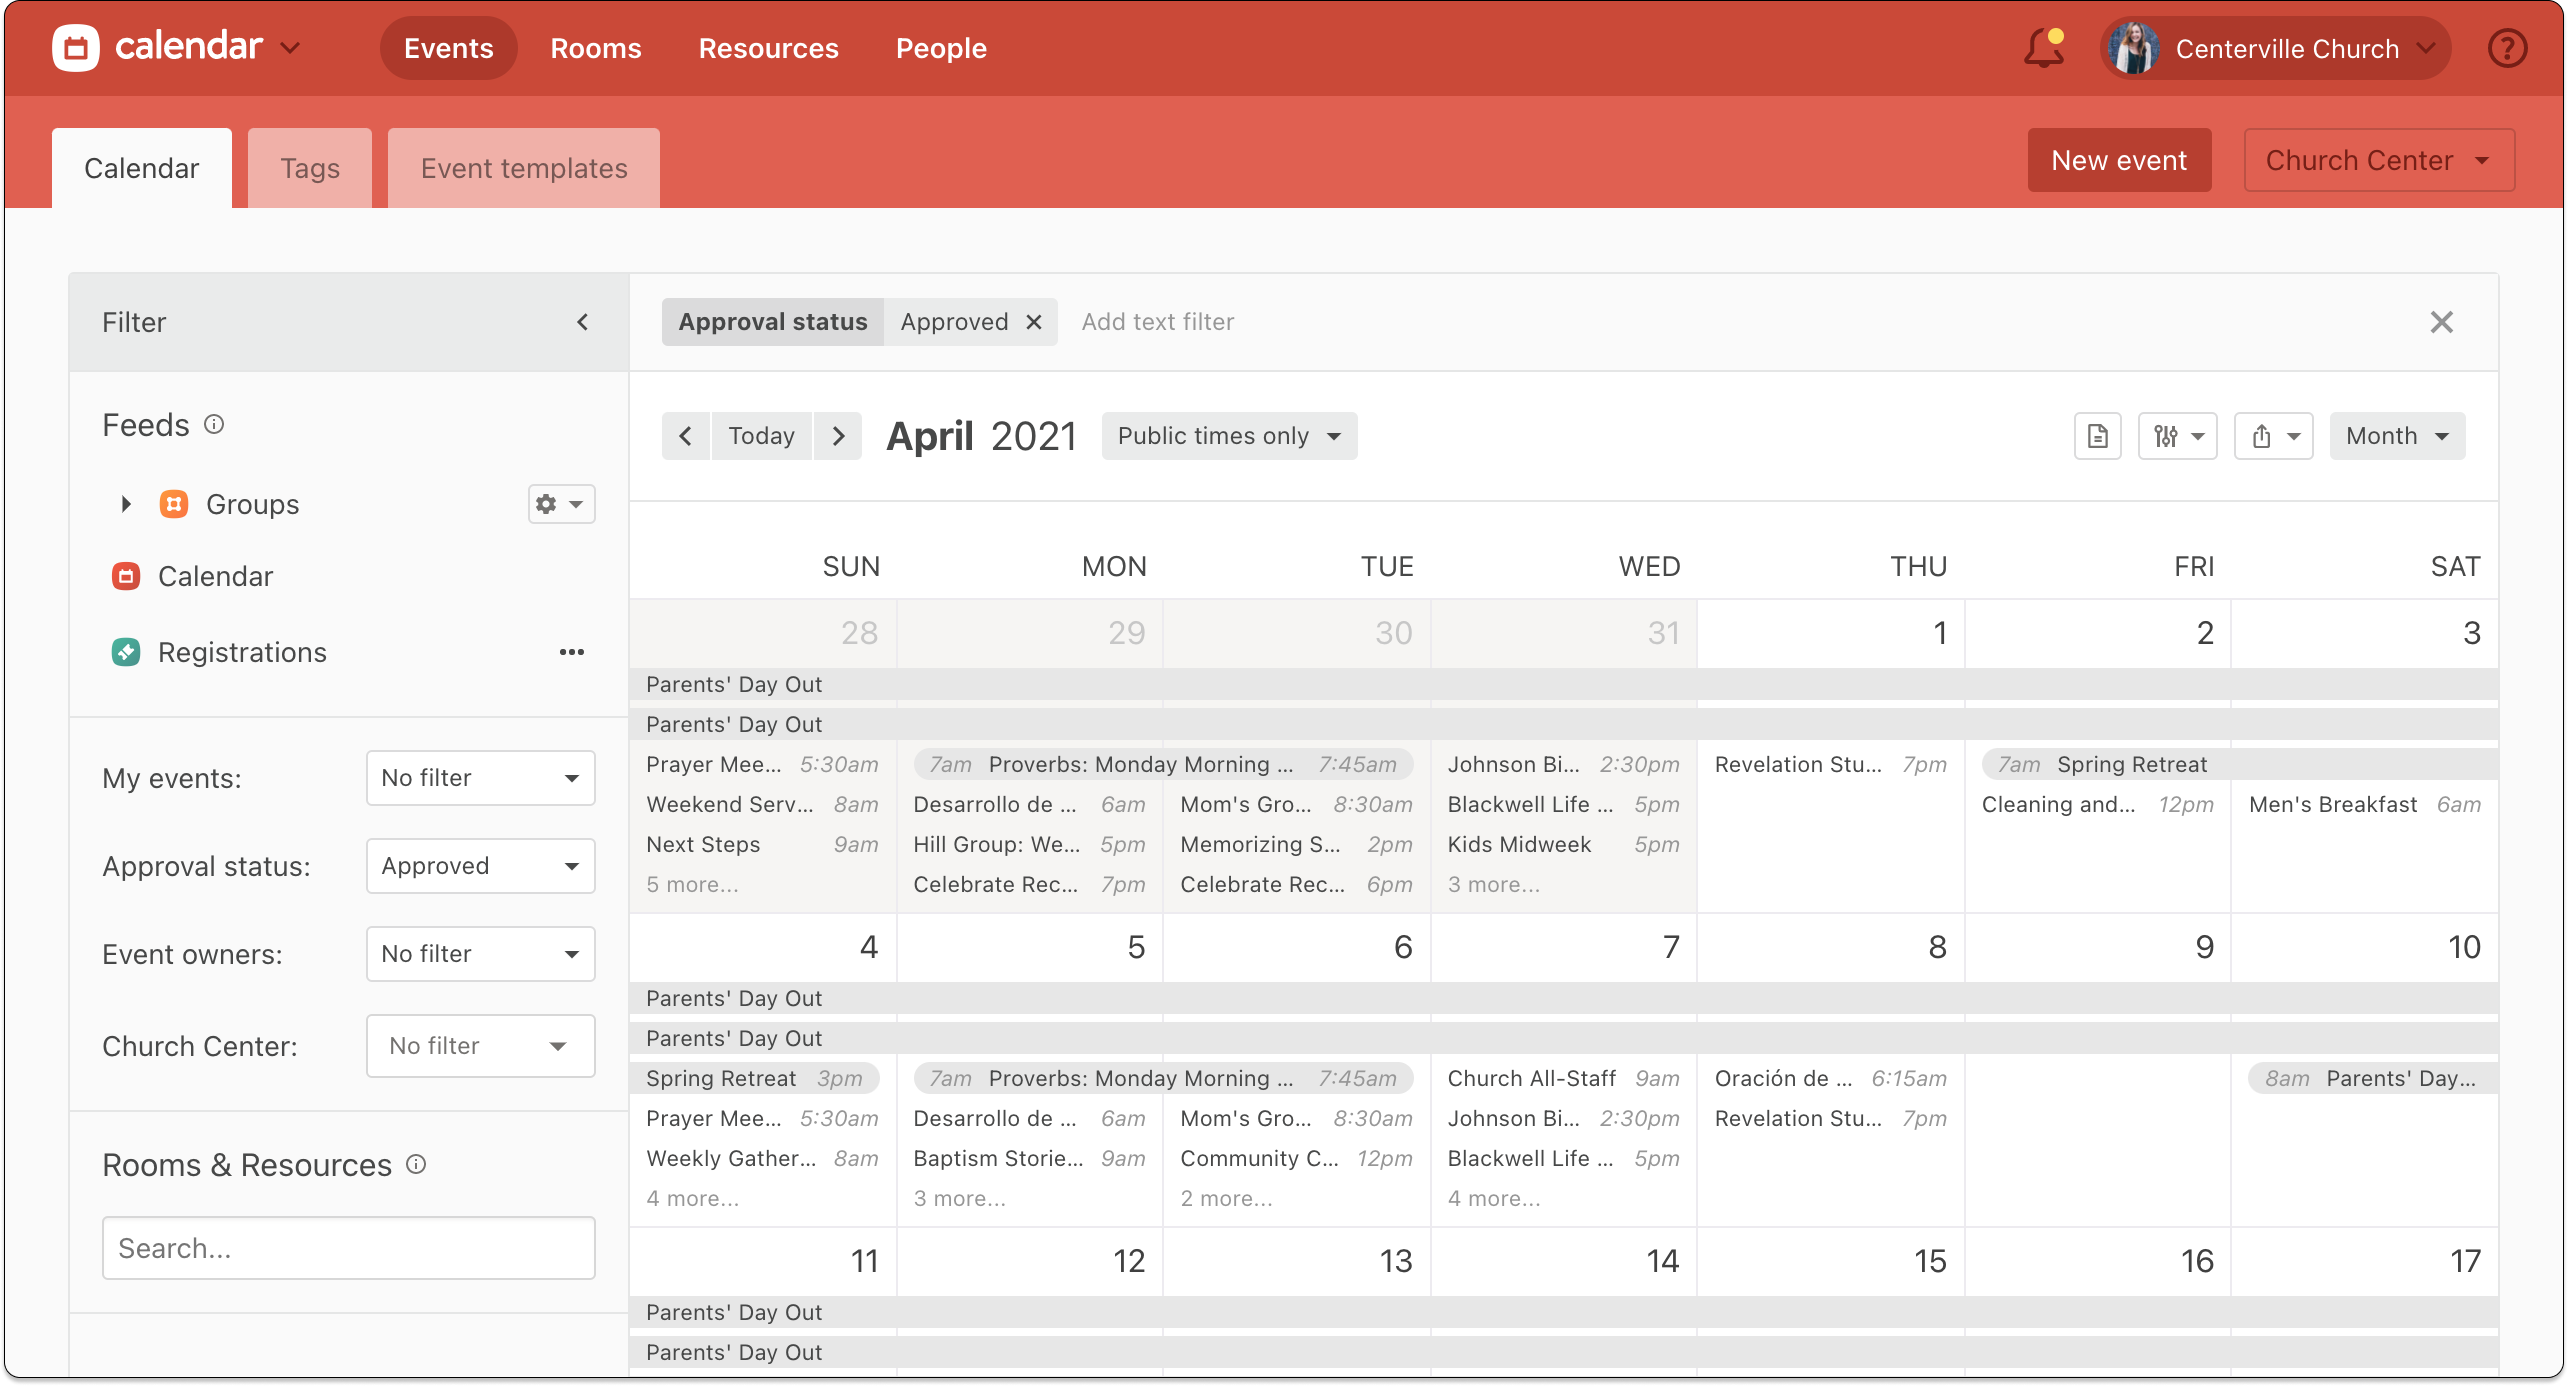Go to the previous month with the back arrow
Screen dimensions: 2568x1386
[686, 435]
